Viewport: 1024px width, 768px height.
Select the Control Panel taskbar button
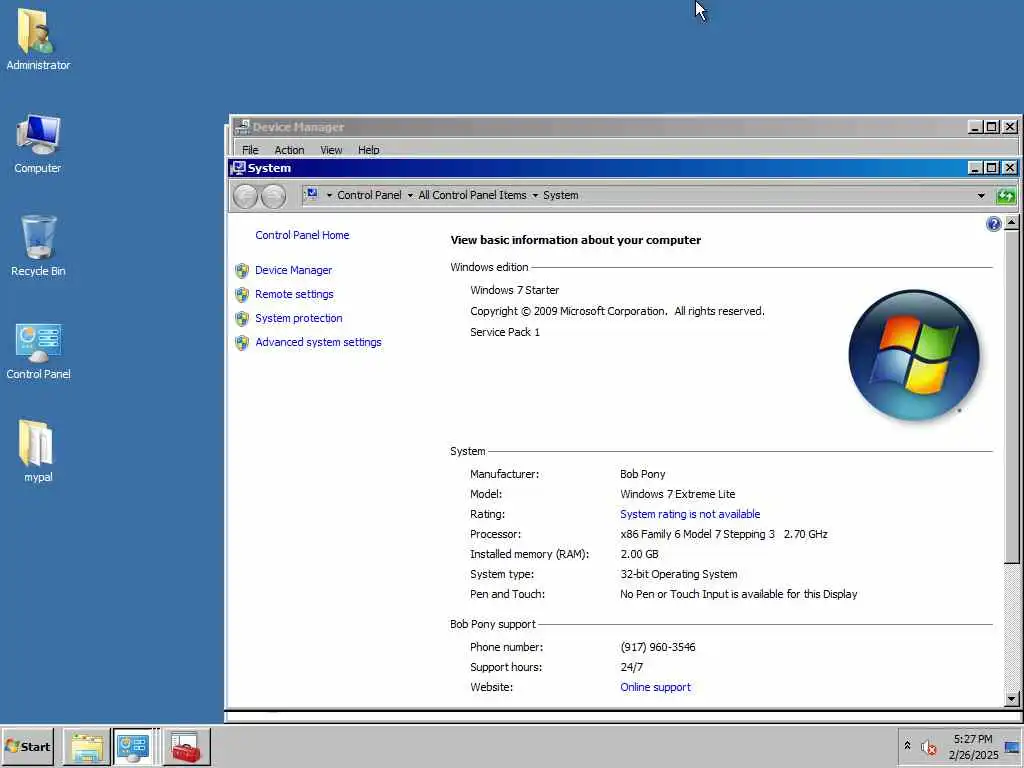[133, 747]
